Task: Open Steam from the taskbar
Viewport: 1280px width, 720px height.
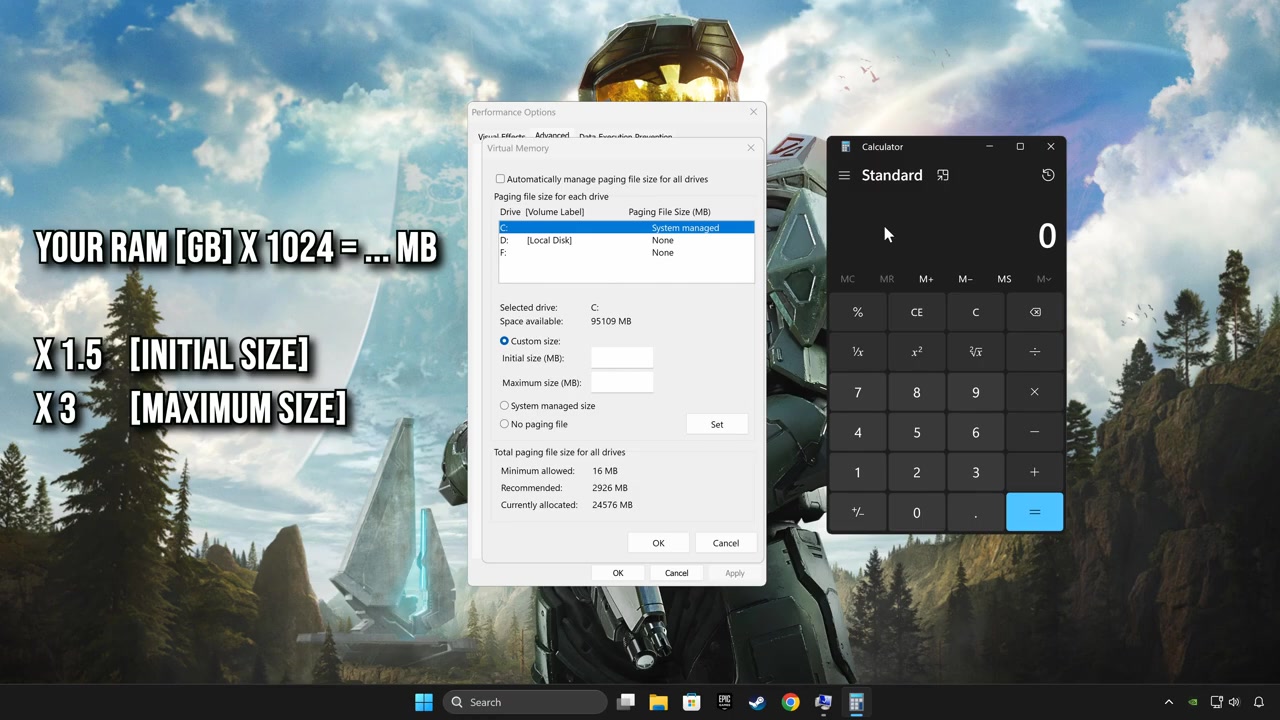Action: pyautogui.click(x=757, y=702)
